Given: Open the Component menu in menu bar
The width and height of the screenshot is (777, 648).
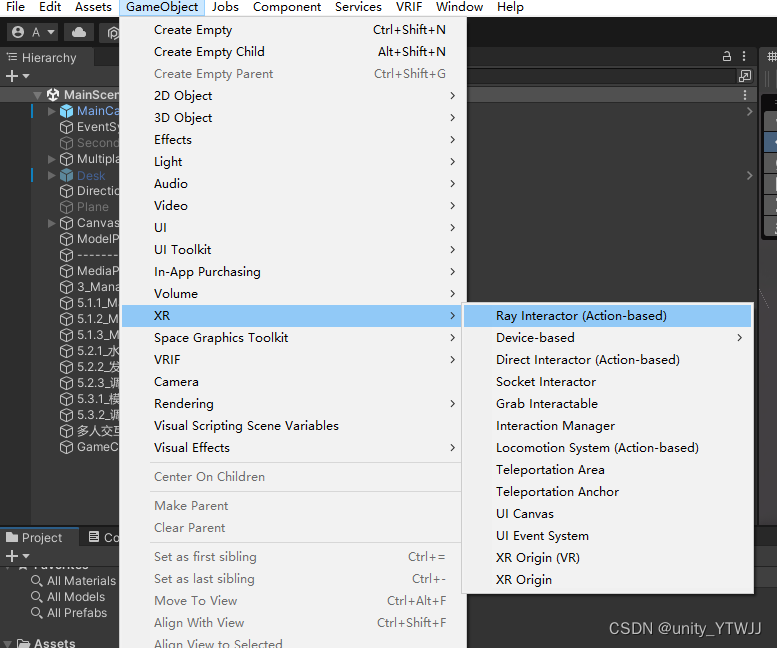Looking at the screenshot, I should coord(287,7).
